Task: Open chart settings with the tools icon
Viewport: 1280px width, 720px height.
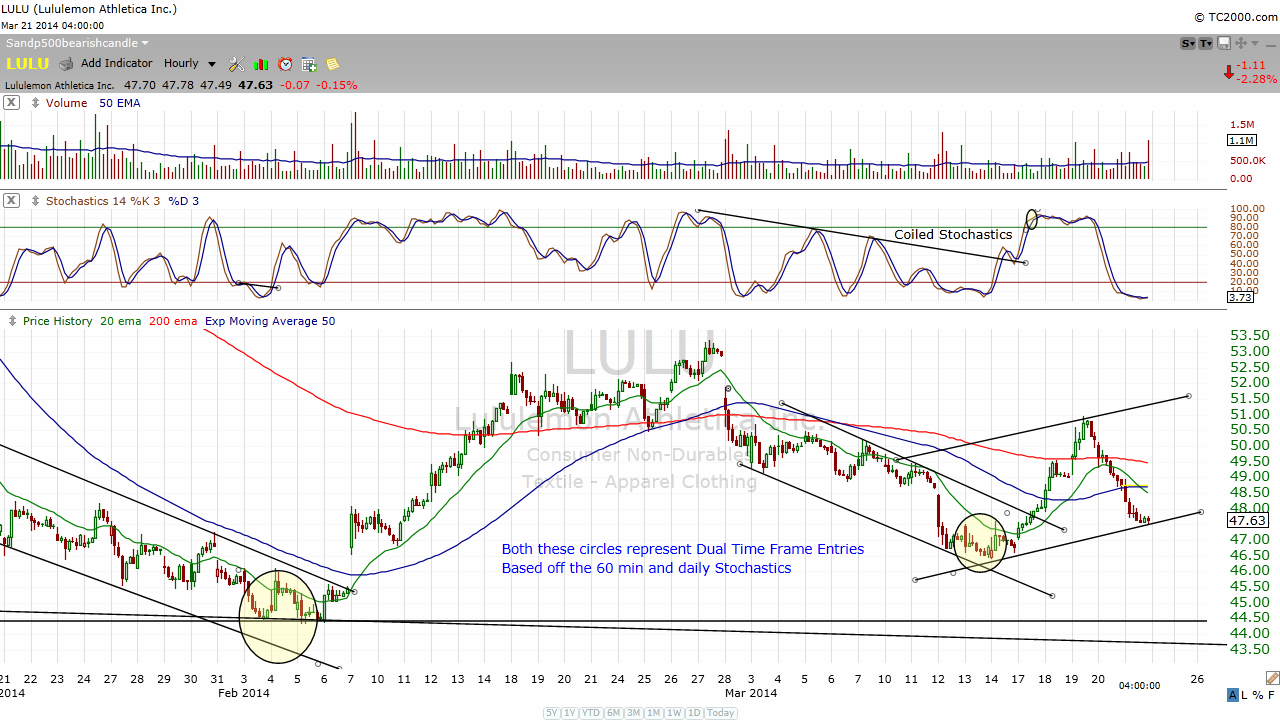Action: coord(236,64)
